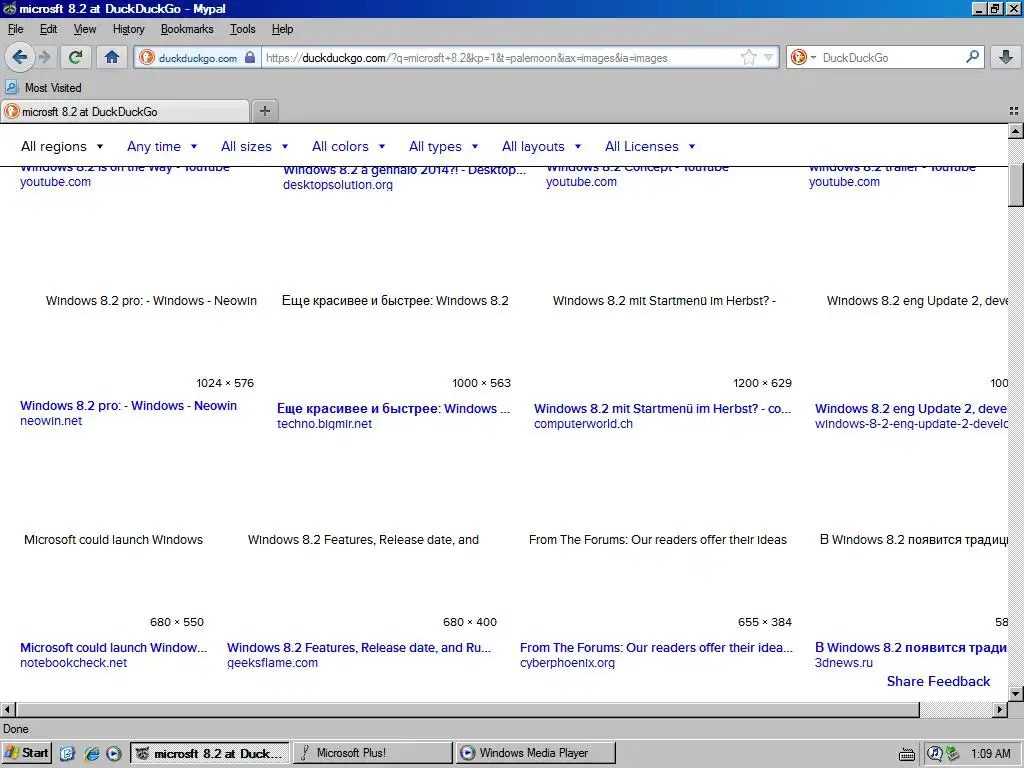1024x768 pixels.
Task: Expand the All Licenses filter
Action: tap(650, 146)
